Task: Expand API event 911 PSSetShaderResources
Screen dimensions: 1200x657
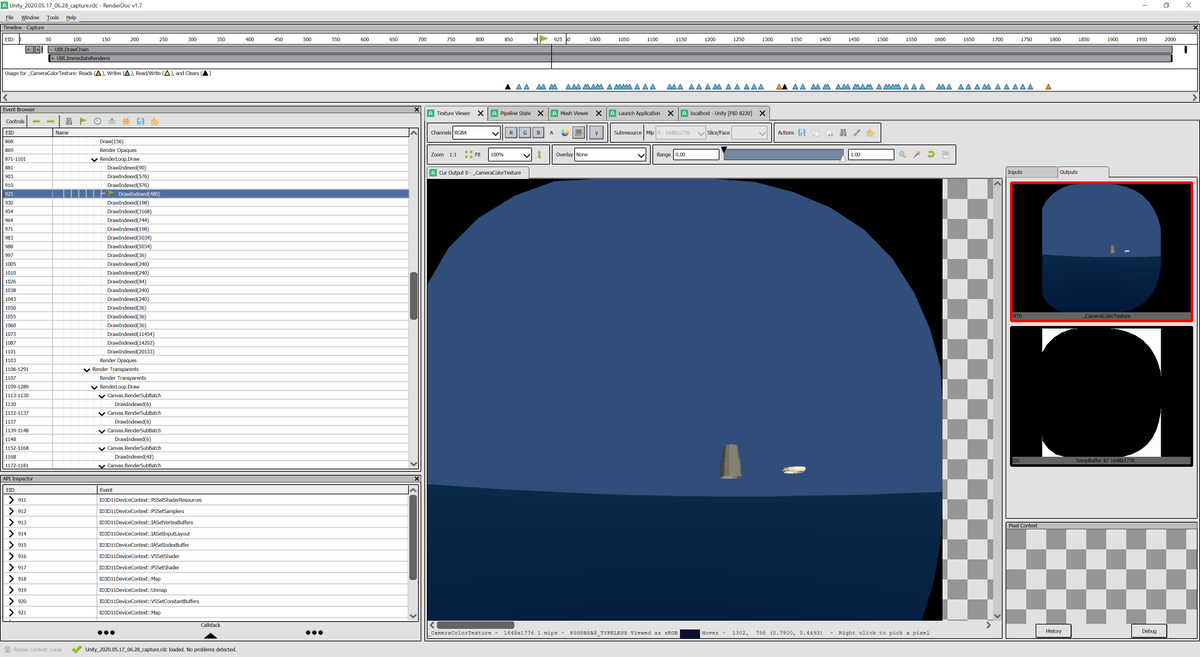Action: pos(11,499)
